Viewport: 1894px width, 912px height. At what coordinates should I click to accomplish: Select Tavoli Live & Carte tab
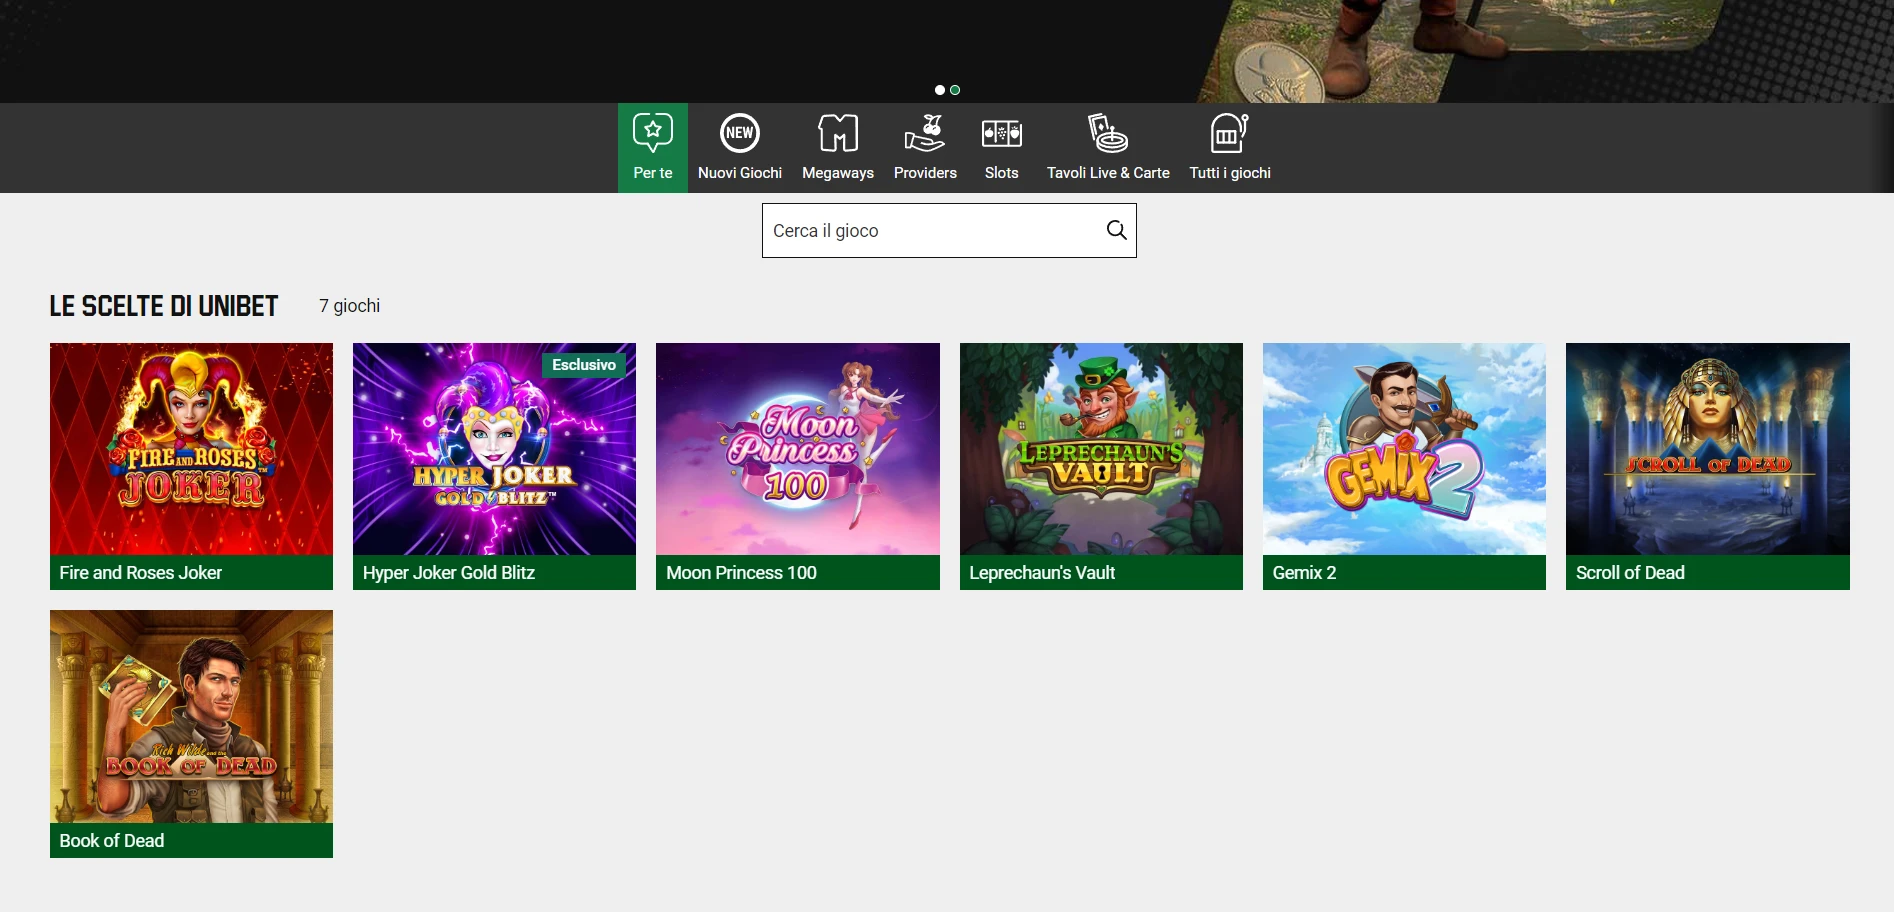1108,148
